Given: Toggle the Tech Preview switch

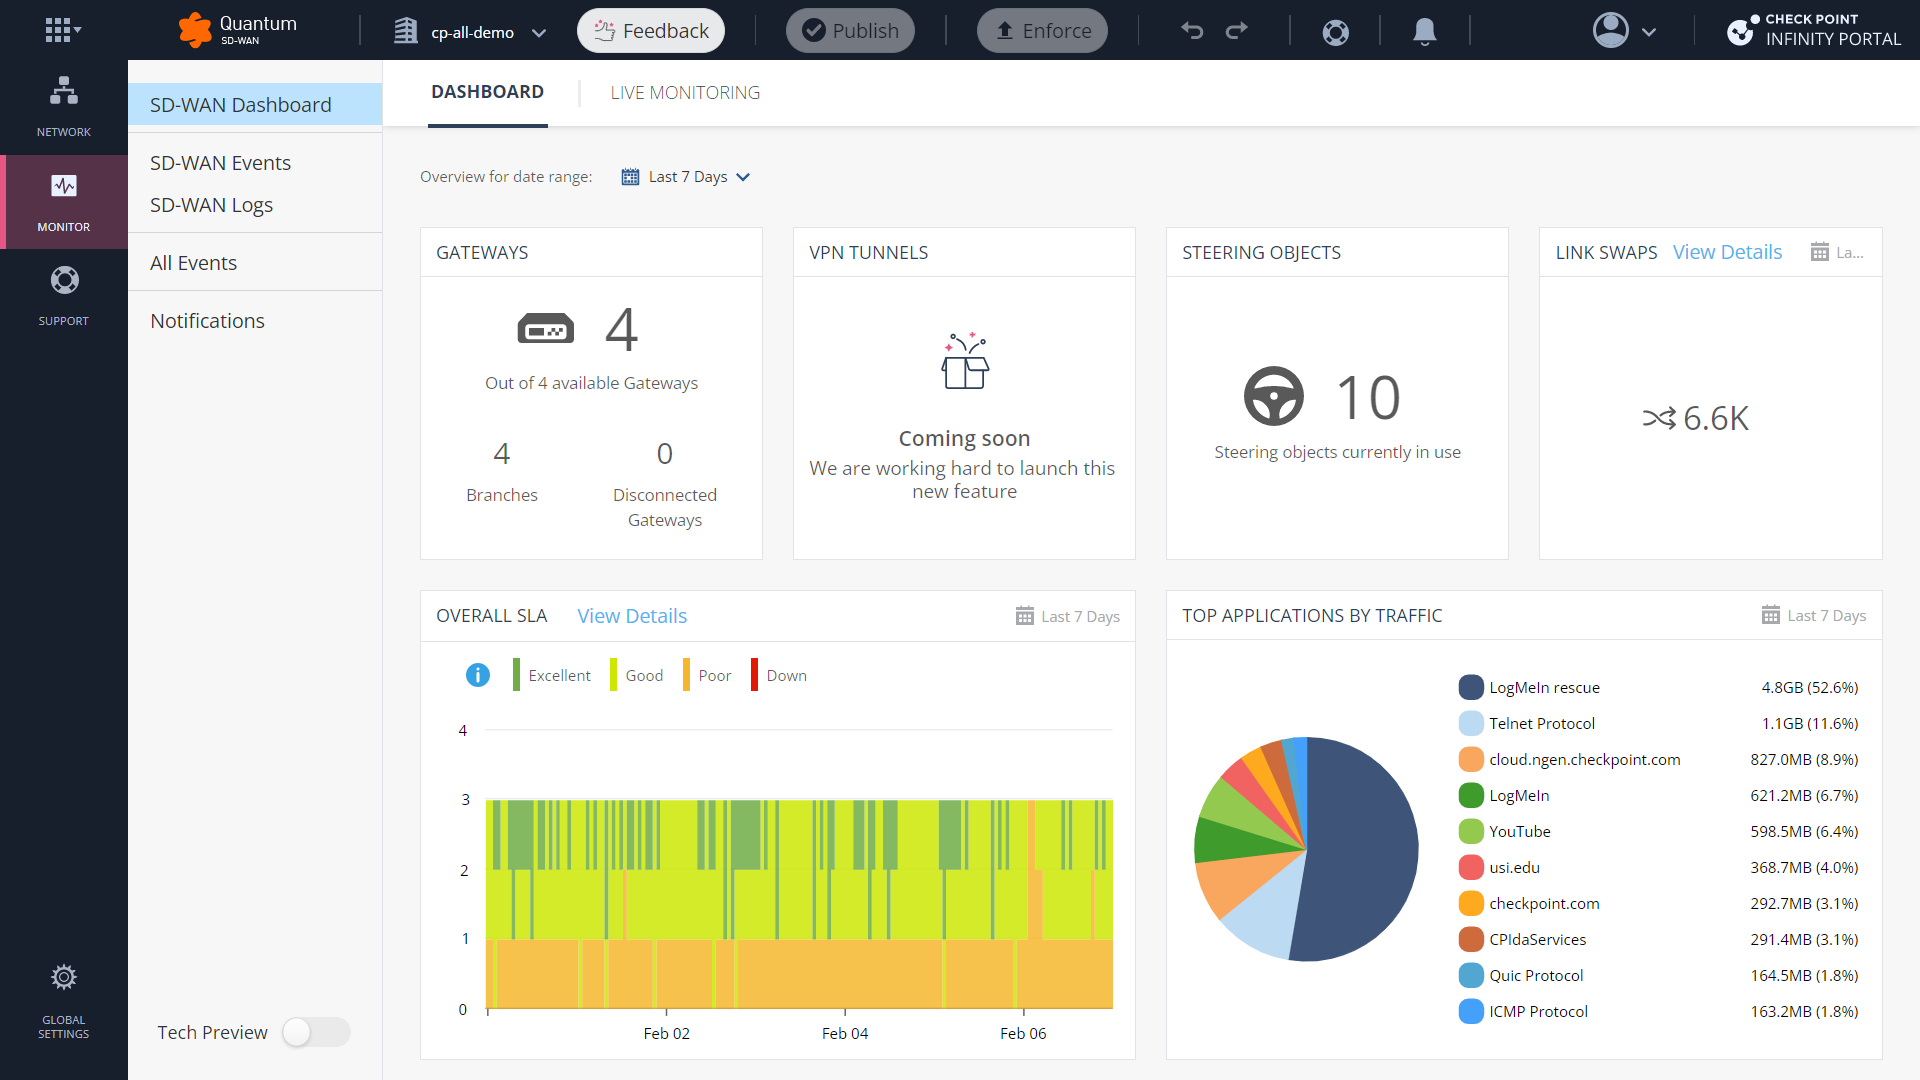Looking at the screenshot, I should (x=316, y=1032).
